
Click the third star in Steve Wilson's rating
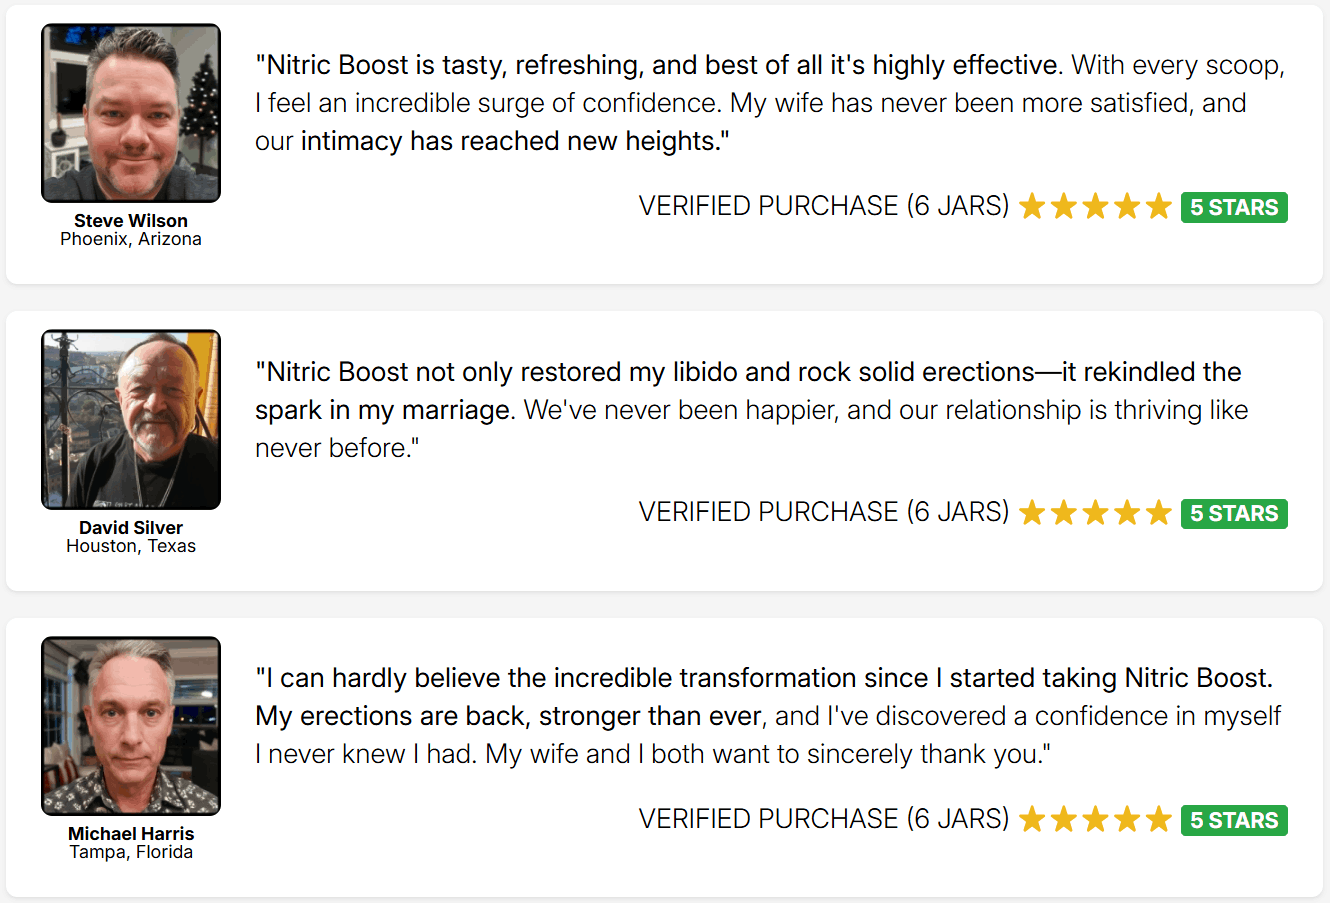pos(1096,207)
